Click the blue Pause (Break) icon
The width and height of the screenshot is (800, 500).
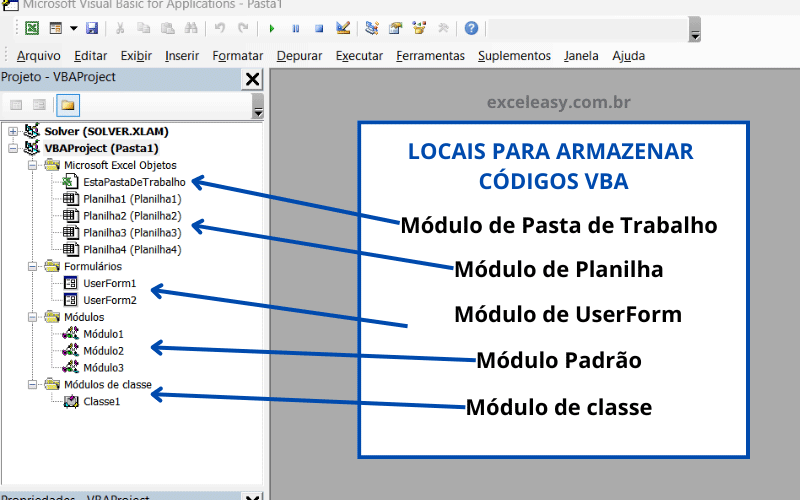[x=295, y=29]
